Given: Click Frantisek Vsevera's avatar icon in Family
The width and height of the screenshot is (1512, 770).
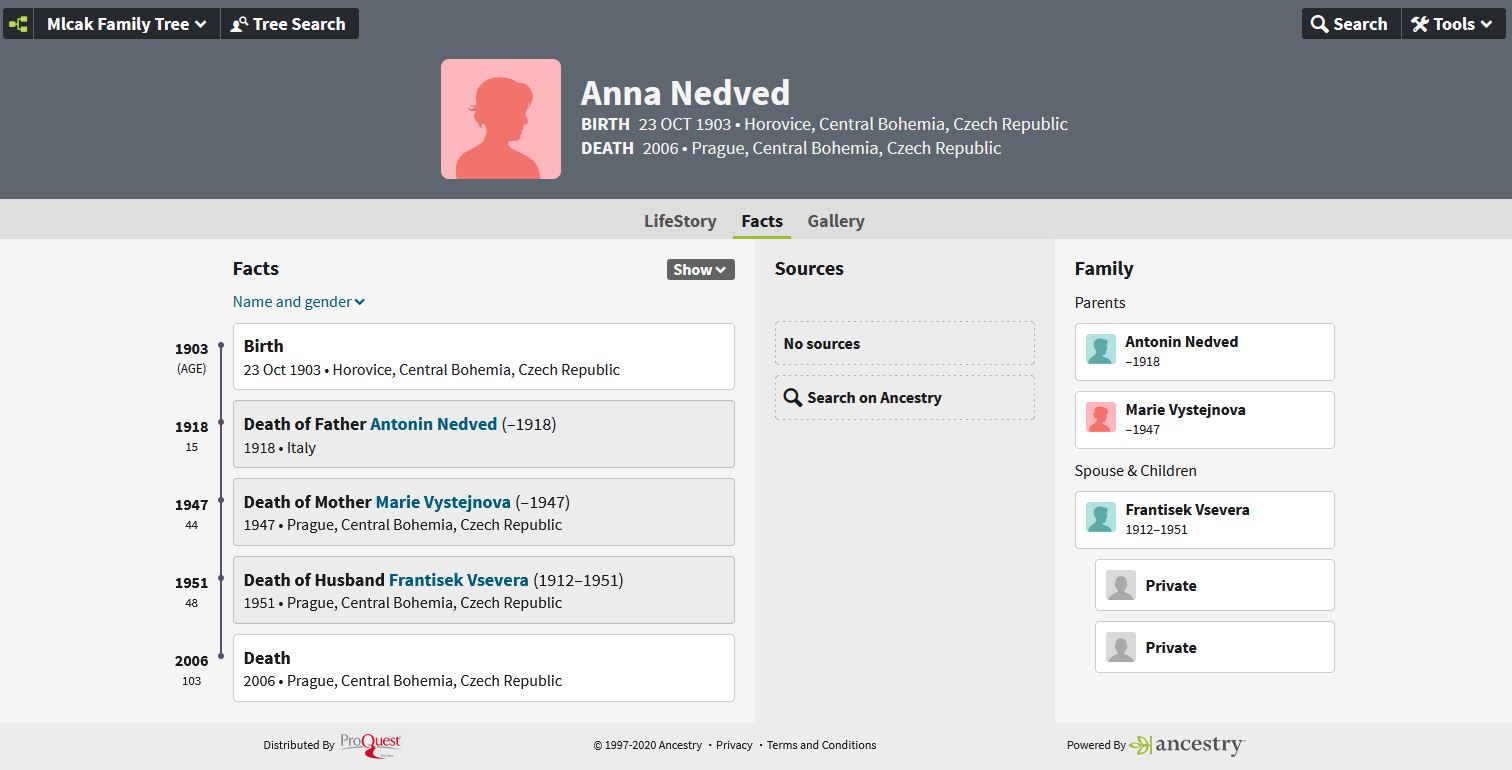Looking at the screenshot, I should point(1101,518).
